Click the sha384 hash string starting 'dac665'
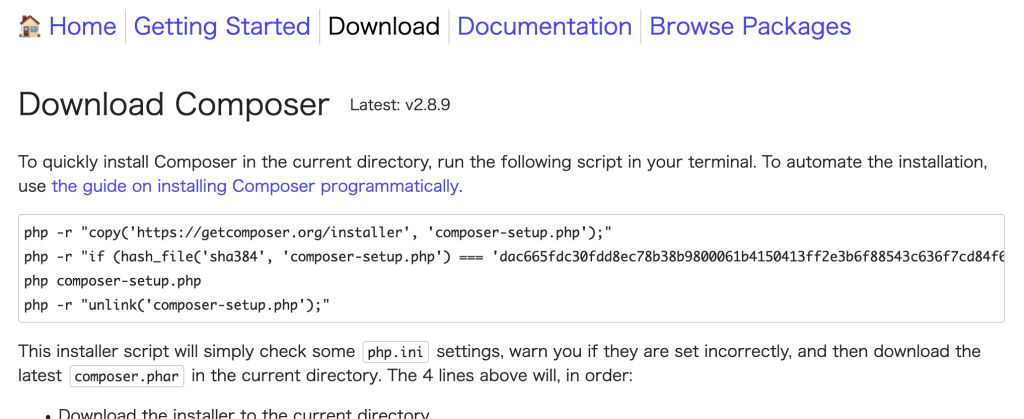 pyautogui.click(x=750, y=257)
